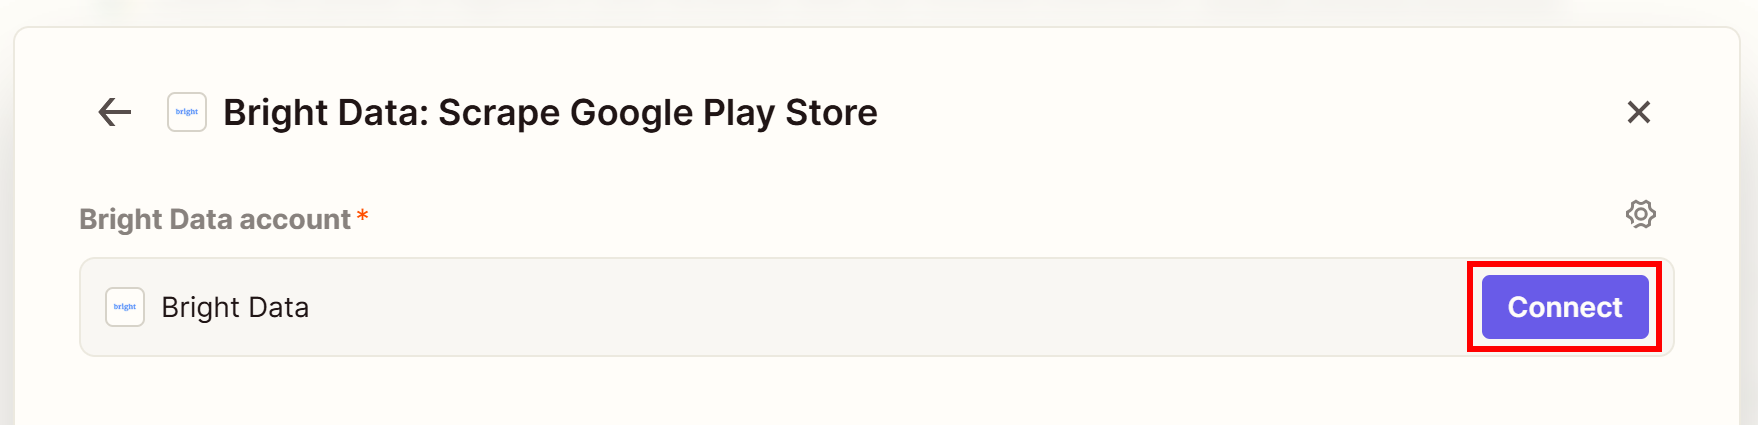
Task: Click the word "Scrape" in the heading
Action: (499, 112)
